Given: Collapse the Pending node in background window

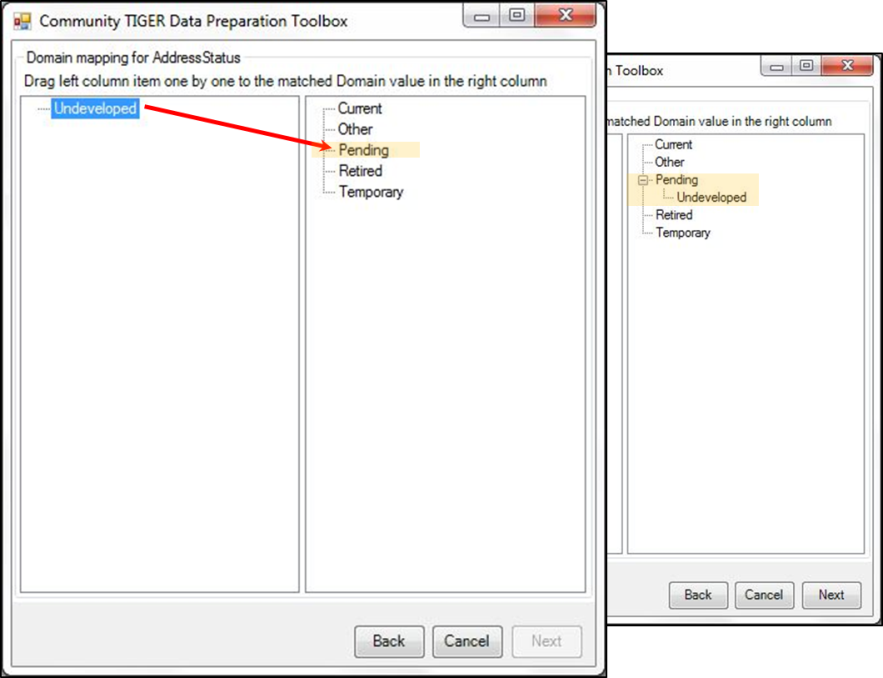Looking at the screenshot, I should click(x=643, y=180).
